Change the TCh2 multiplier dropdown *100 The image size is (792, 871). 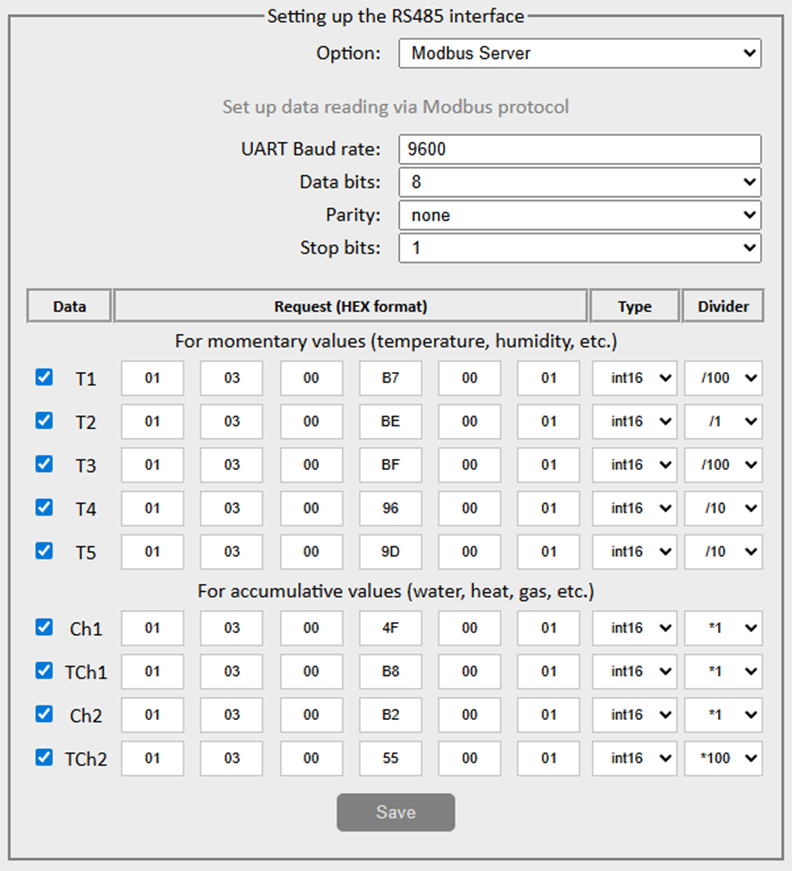point(723,758)
